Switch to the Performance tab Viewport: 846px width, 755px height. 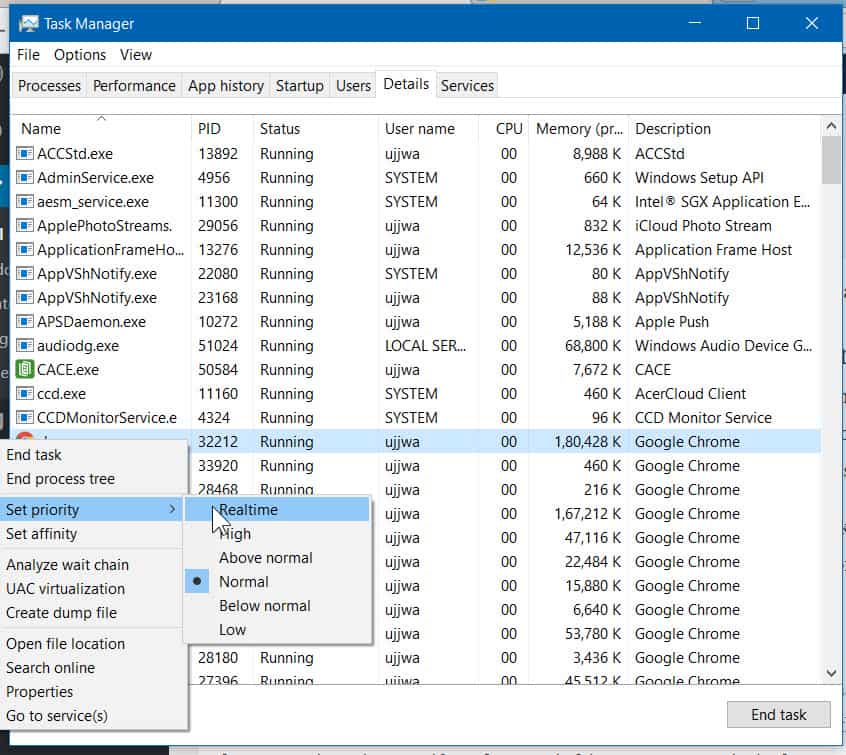coord(134,86)
